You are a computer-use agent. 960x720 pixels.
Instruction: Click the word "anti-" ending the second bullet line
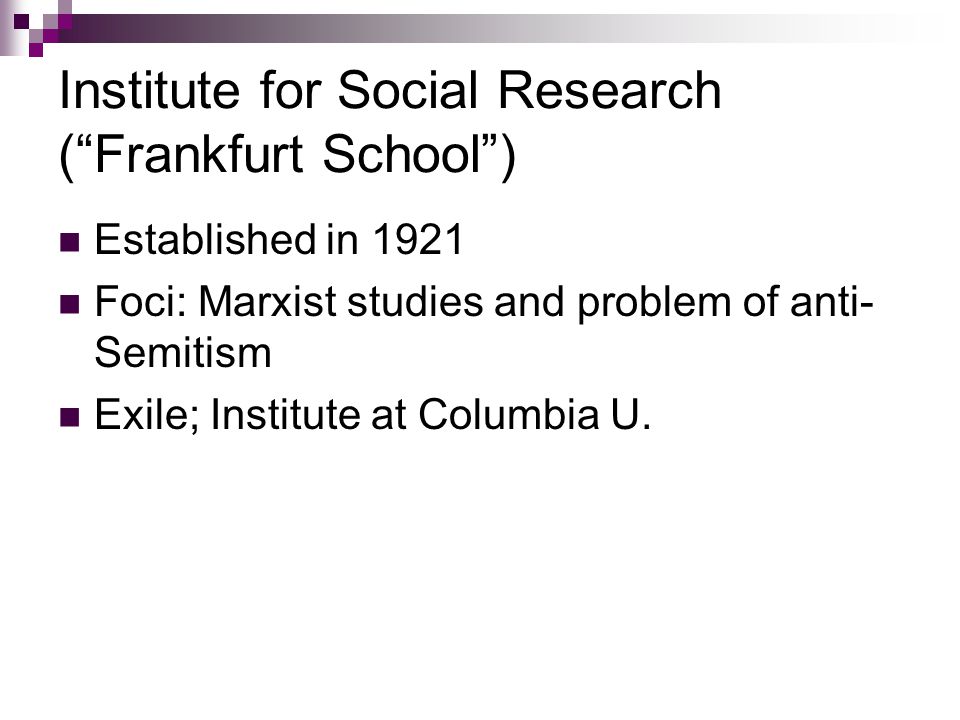point(831,302)
